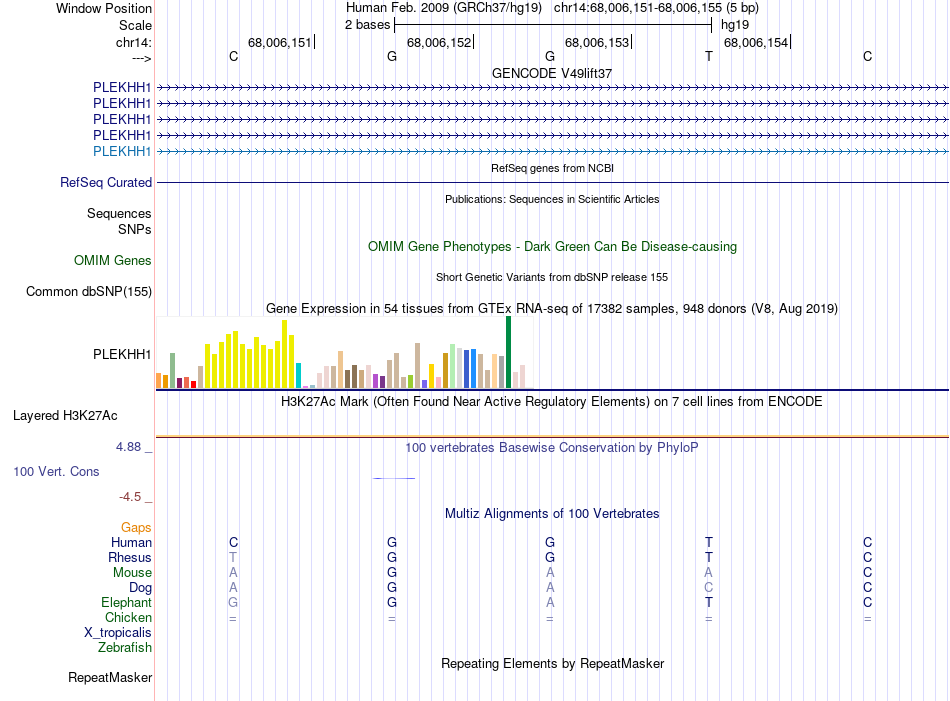Click the -4.5 PhyloP lower scale value
Screen dimensions: 950x701
point(130,497)
